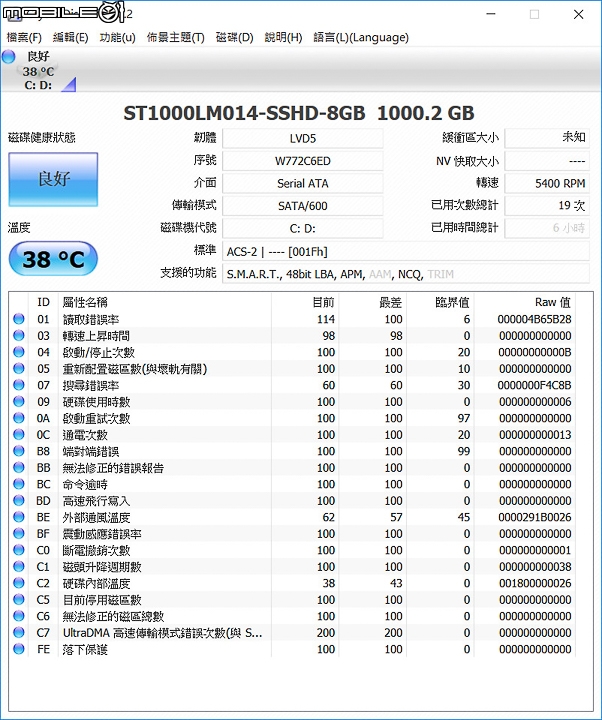Image resolution: width=602 pixels, height=720 pixels.
Task: Click the 臨界值 column header
Action: (452, 302)
